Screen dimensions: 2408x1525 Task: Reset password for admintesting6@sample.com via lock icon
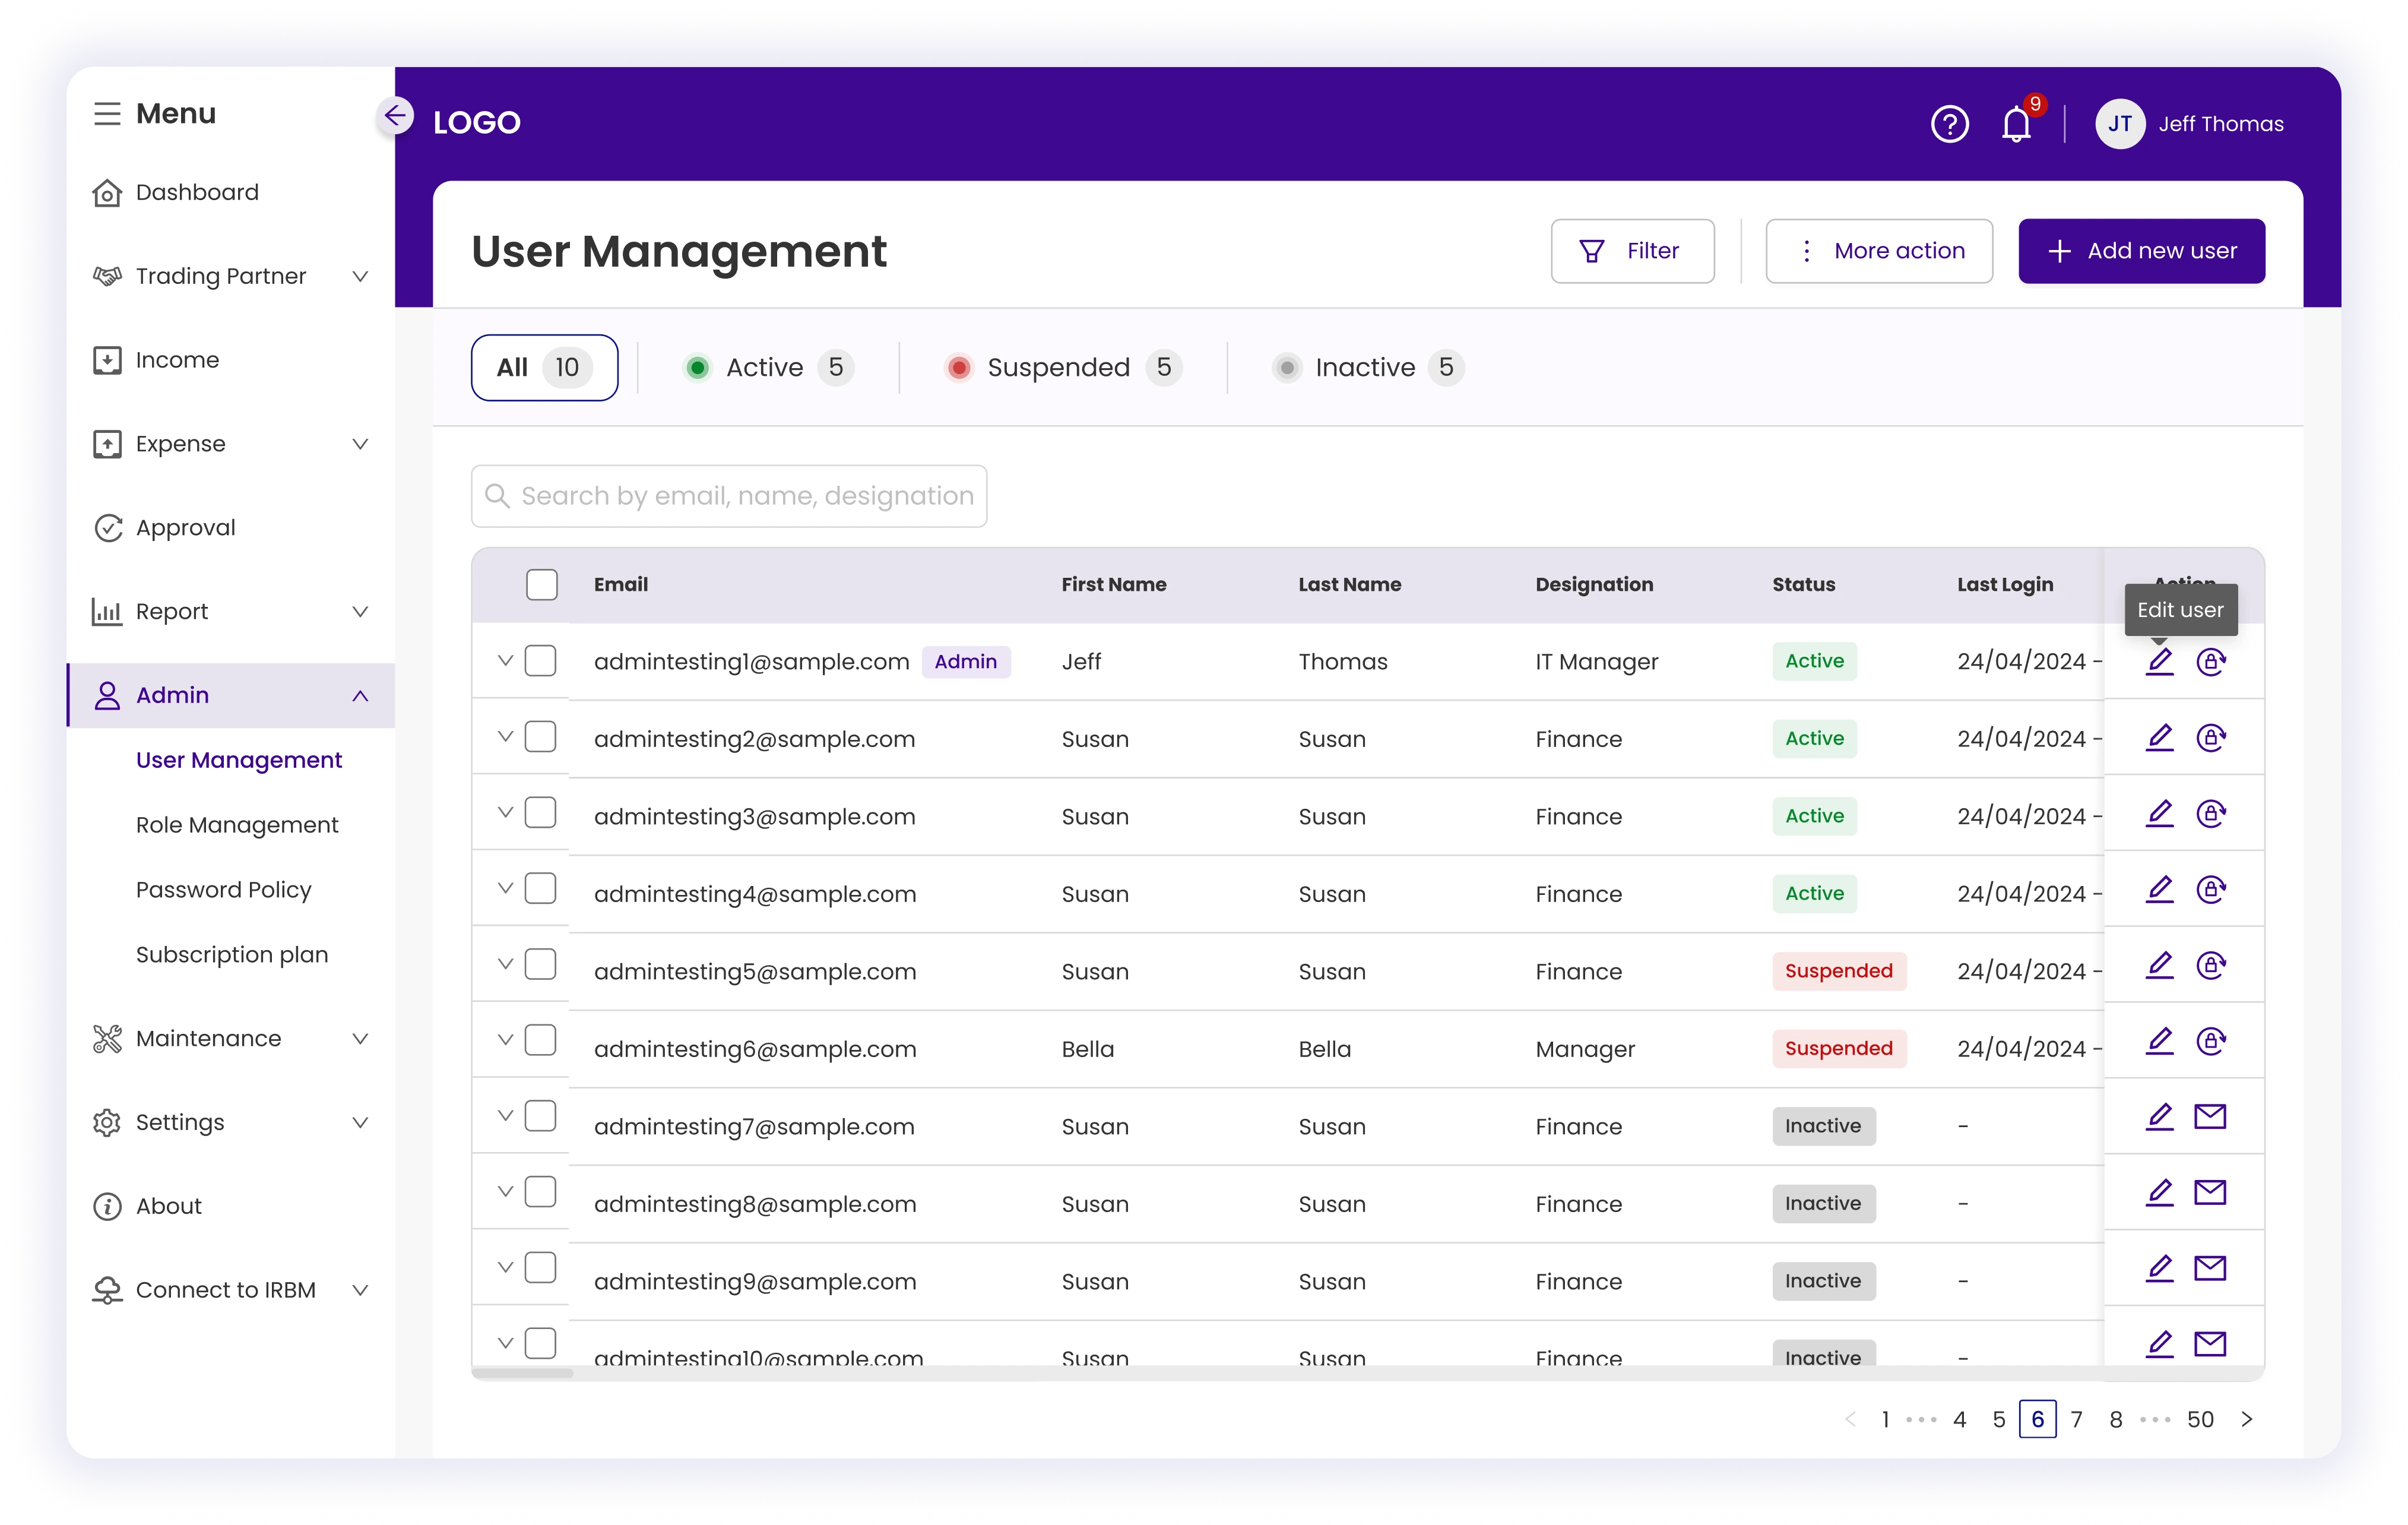[2211, 1042]
